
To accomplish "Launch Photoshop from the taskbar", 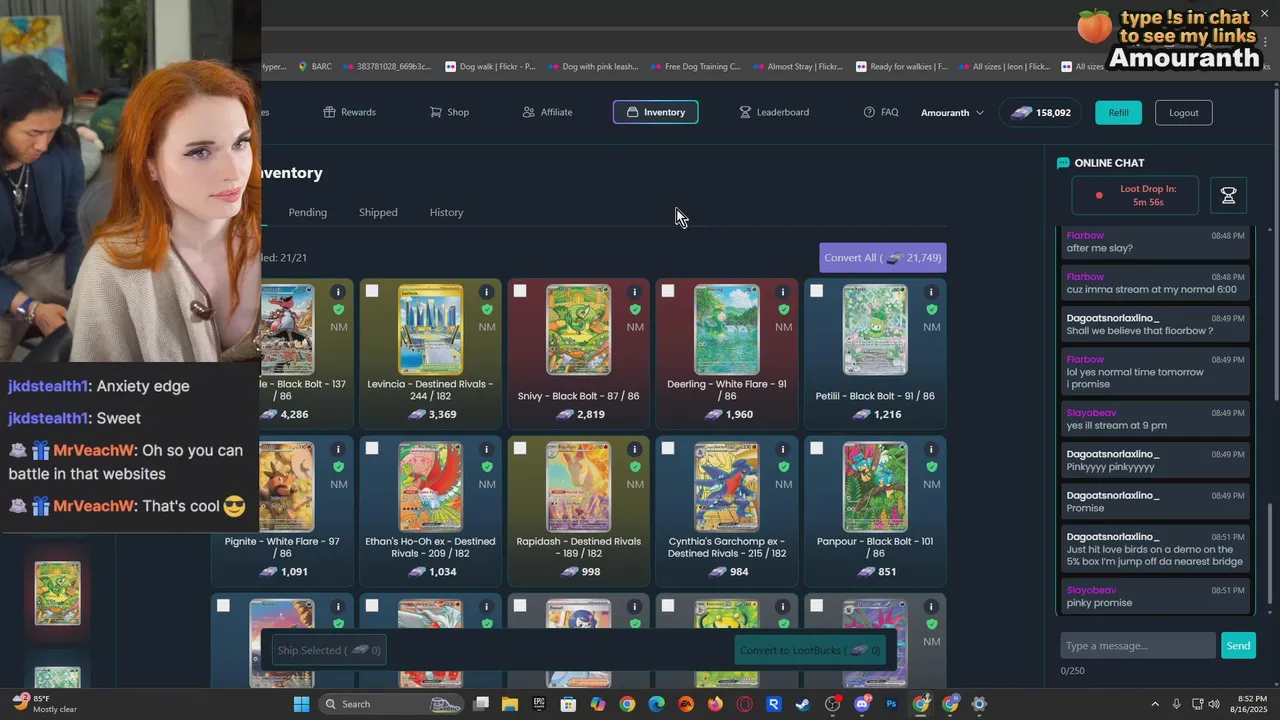I will tap(891, 704).
